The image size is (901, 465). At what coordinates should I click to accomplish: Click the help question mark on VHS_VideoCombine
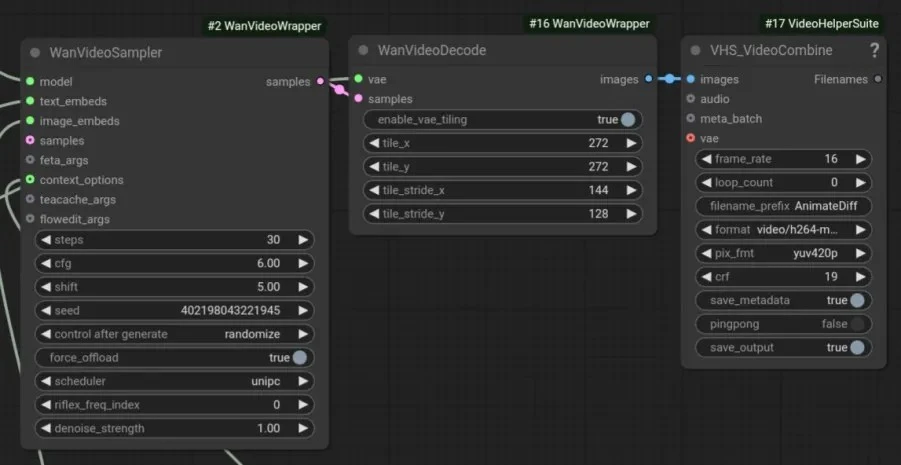(x=875, y=51)
